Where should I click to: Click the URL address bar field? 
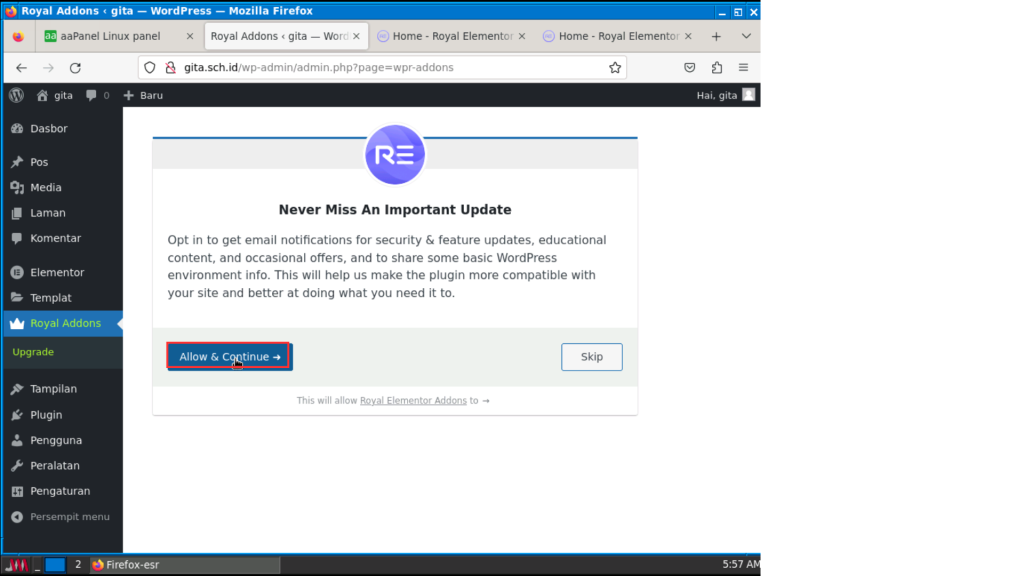[x=380, y=68]
